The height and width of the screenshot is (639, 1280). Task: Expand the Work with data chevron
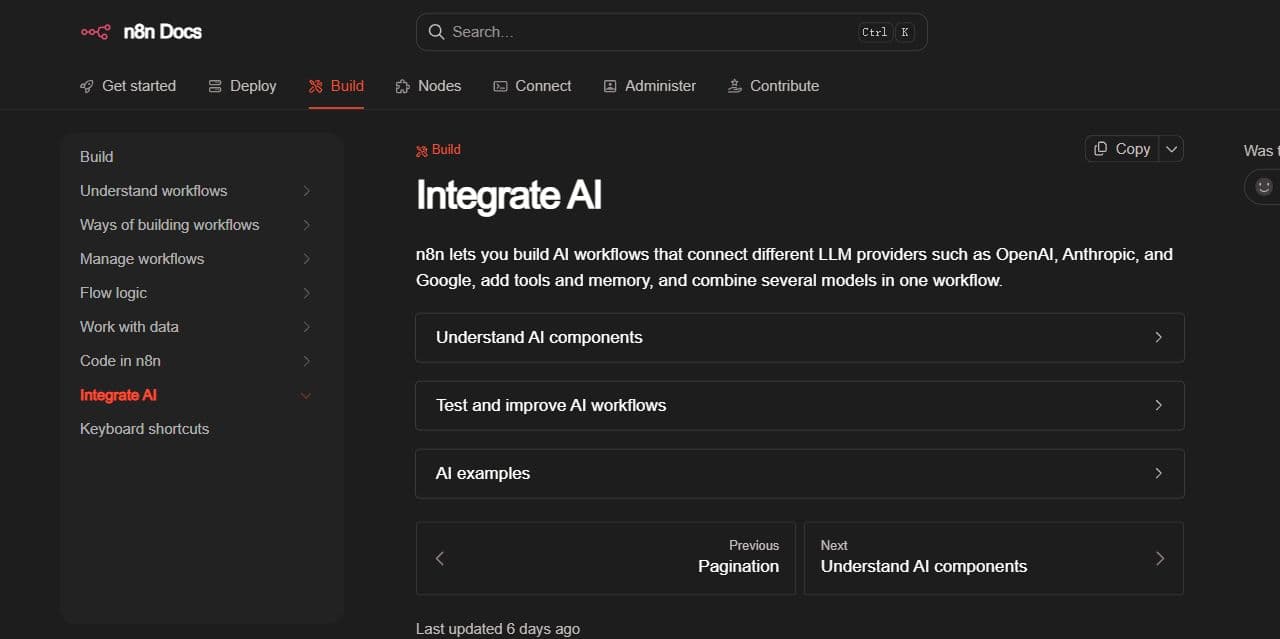tap(306, 327)
